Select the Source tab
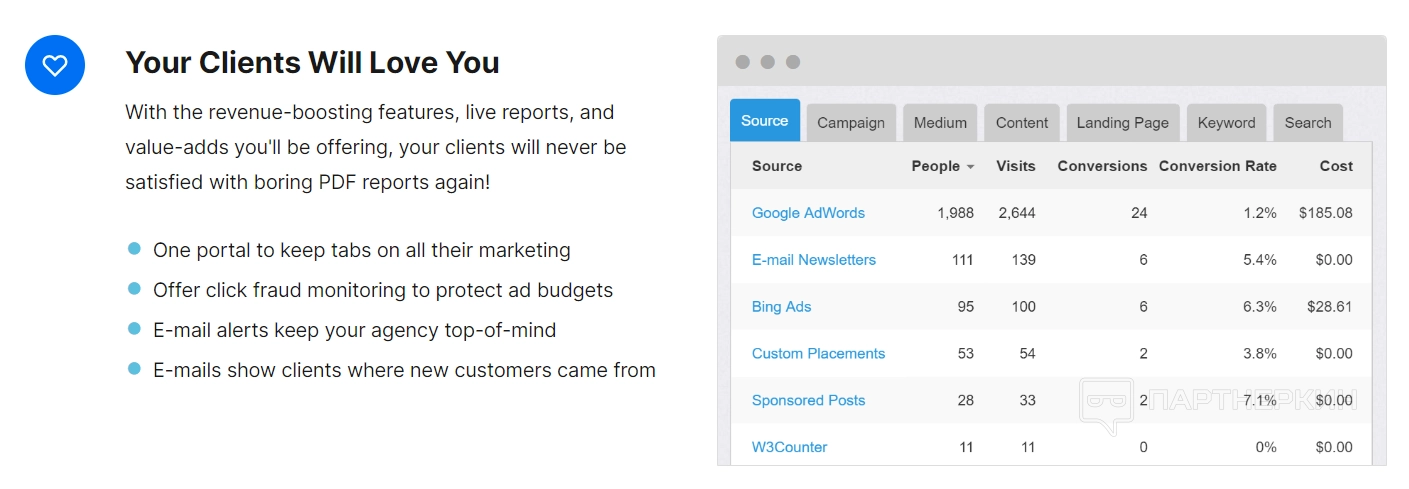The image size is (1409, 489). pos(765,121)
